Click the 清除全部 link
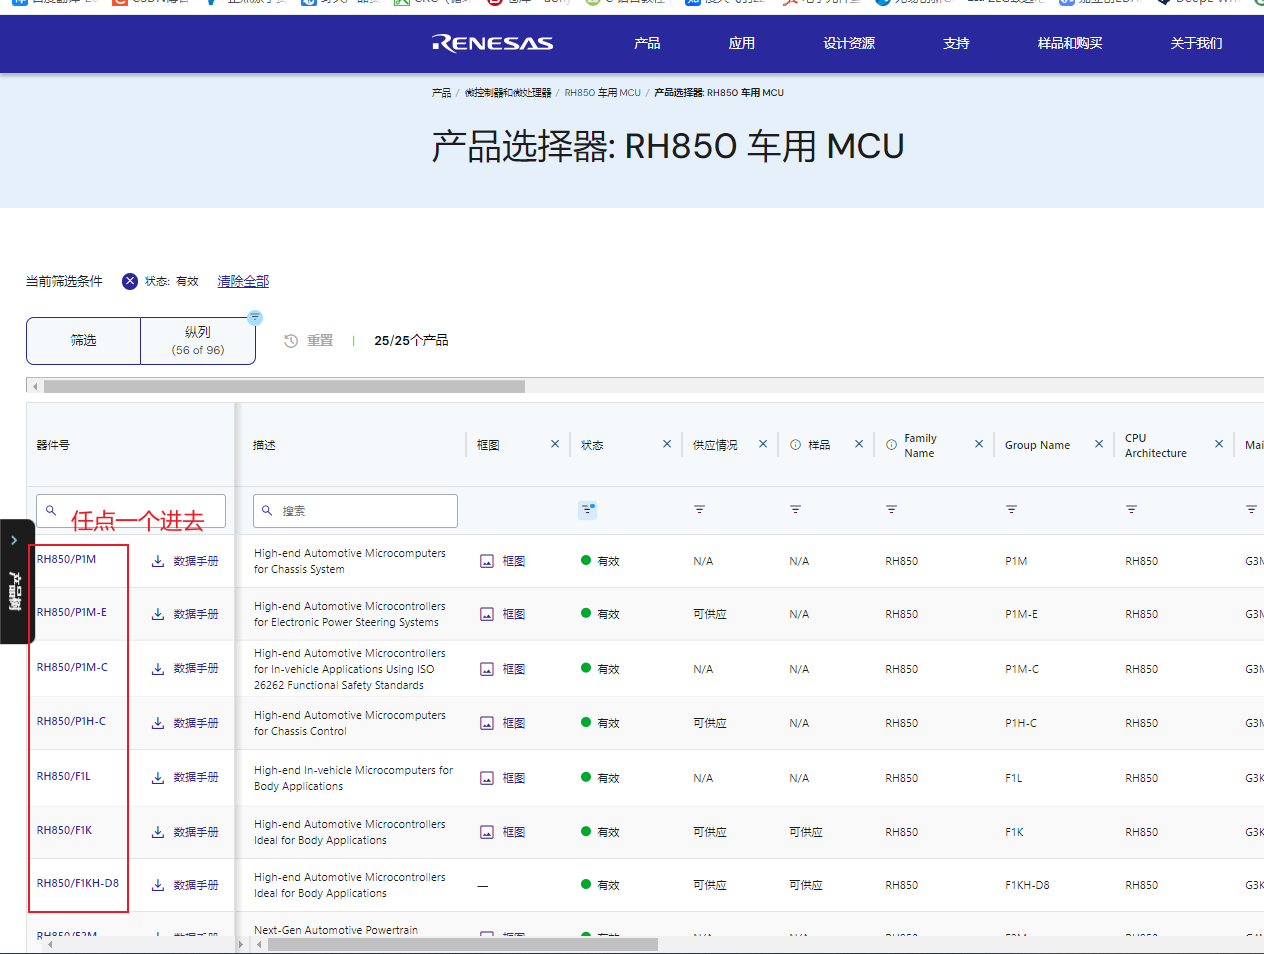The image size is (1264, 954). coord(243,281)
